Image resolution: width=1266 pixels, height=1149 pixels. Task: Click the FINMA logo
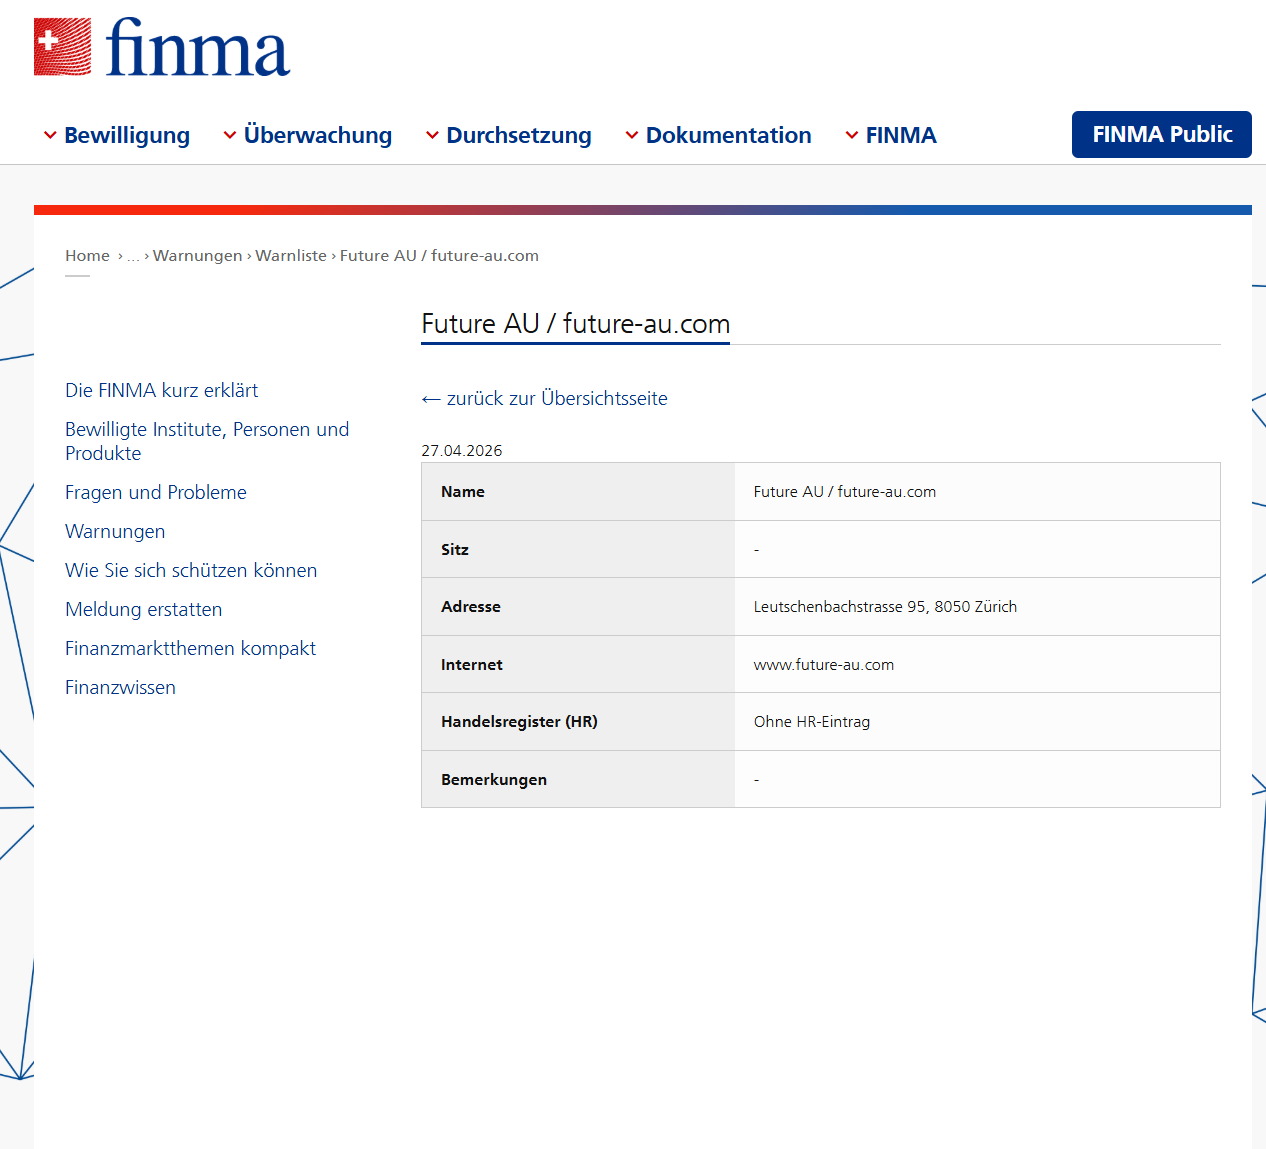(x=162, y=47)
